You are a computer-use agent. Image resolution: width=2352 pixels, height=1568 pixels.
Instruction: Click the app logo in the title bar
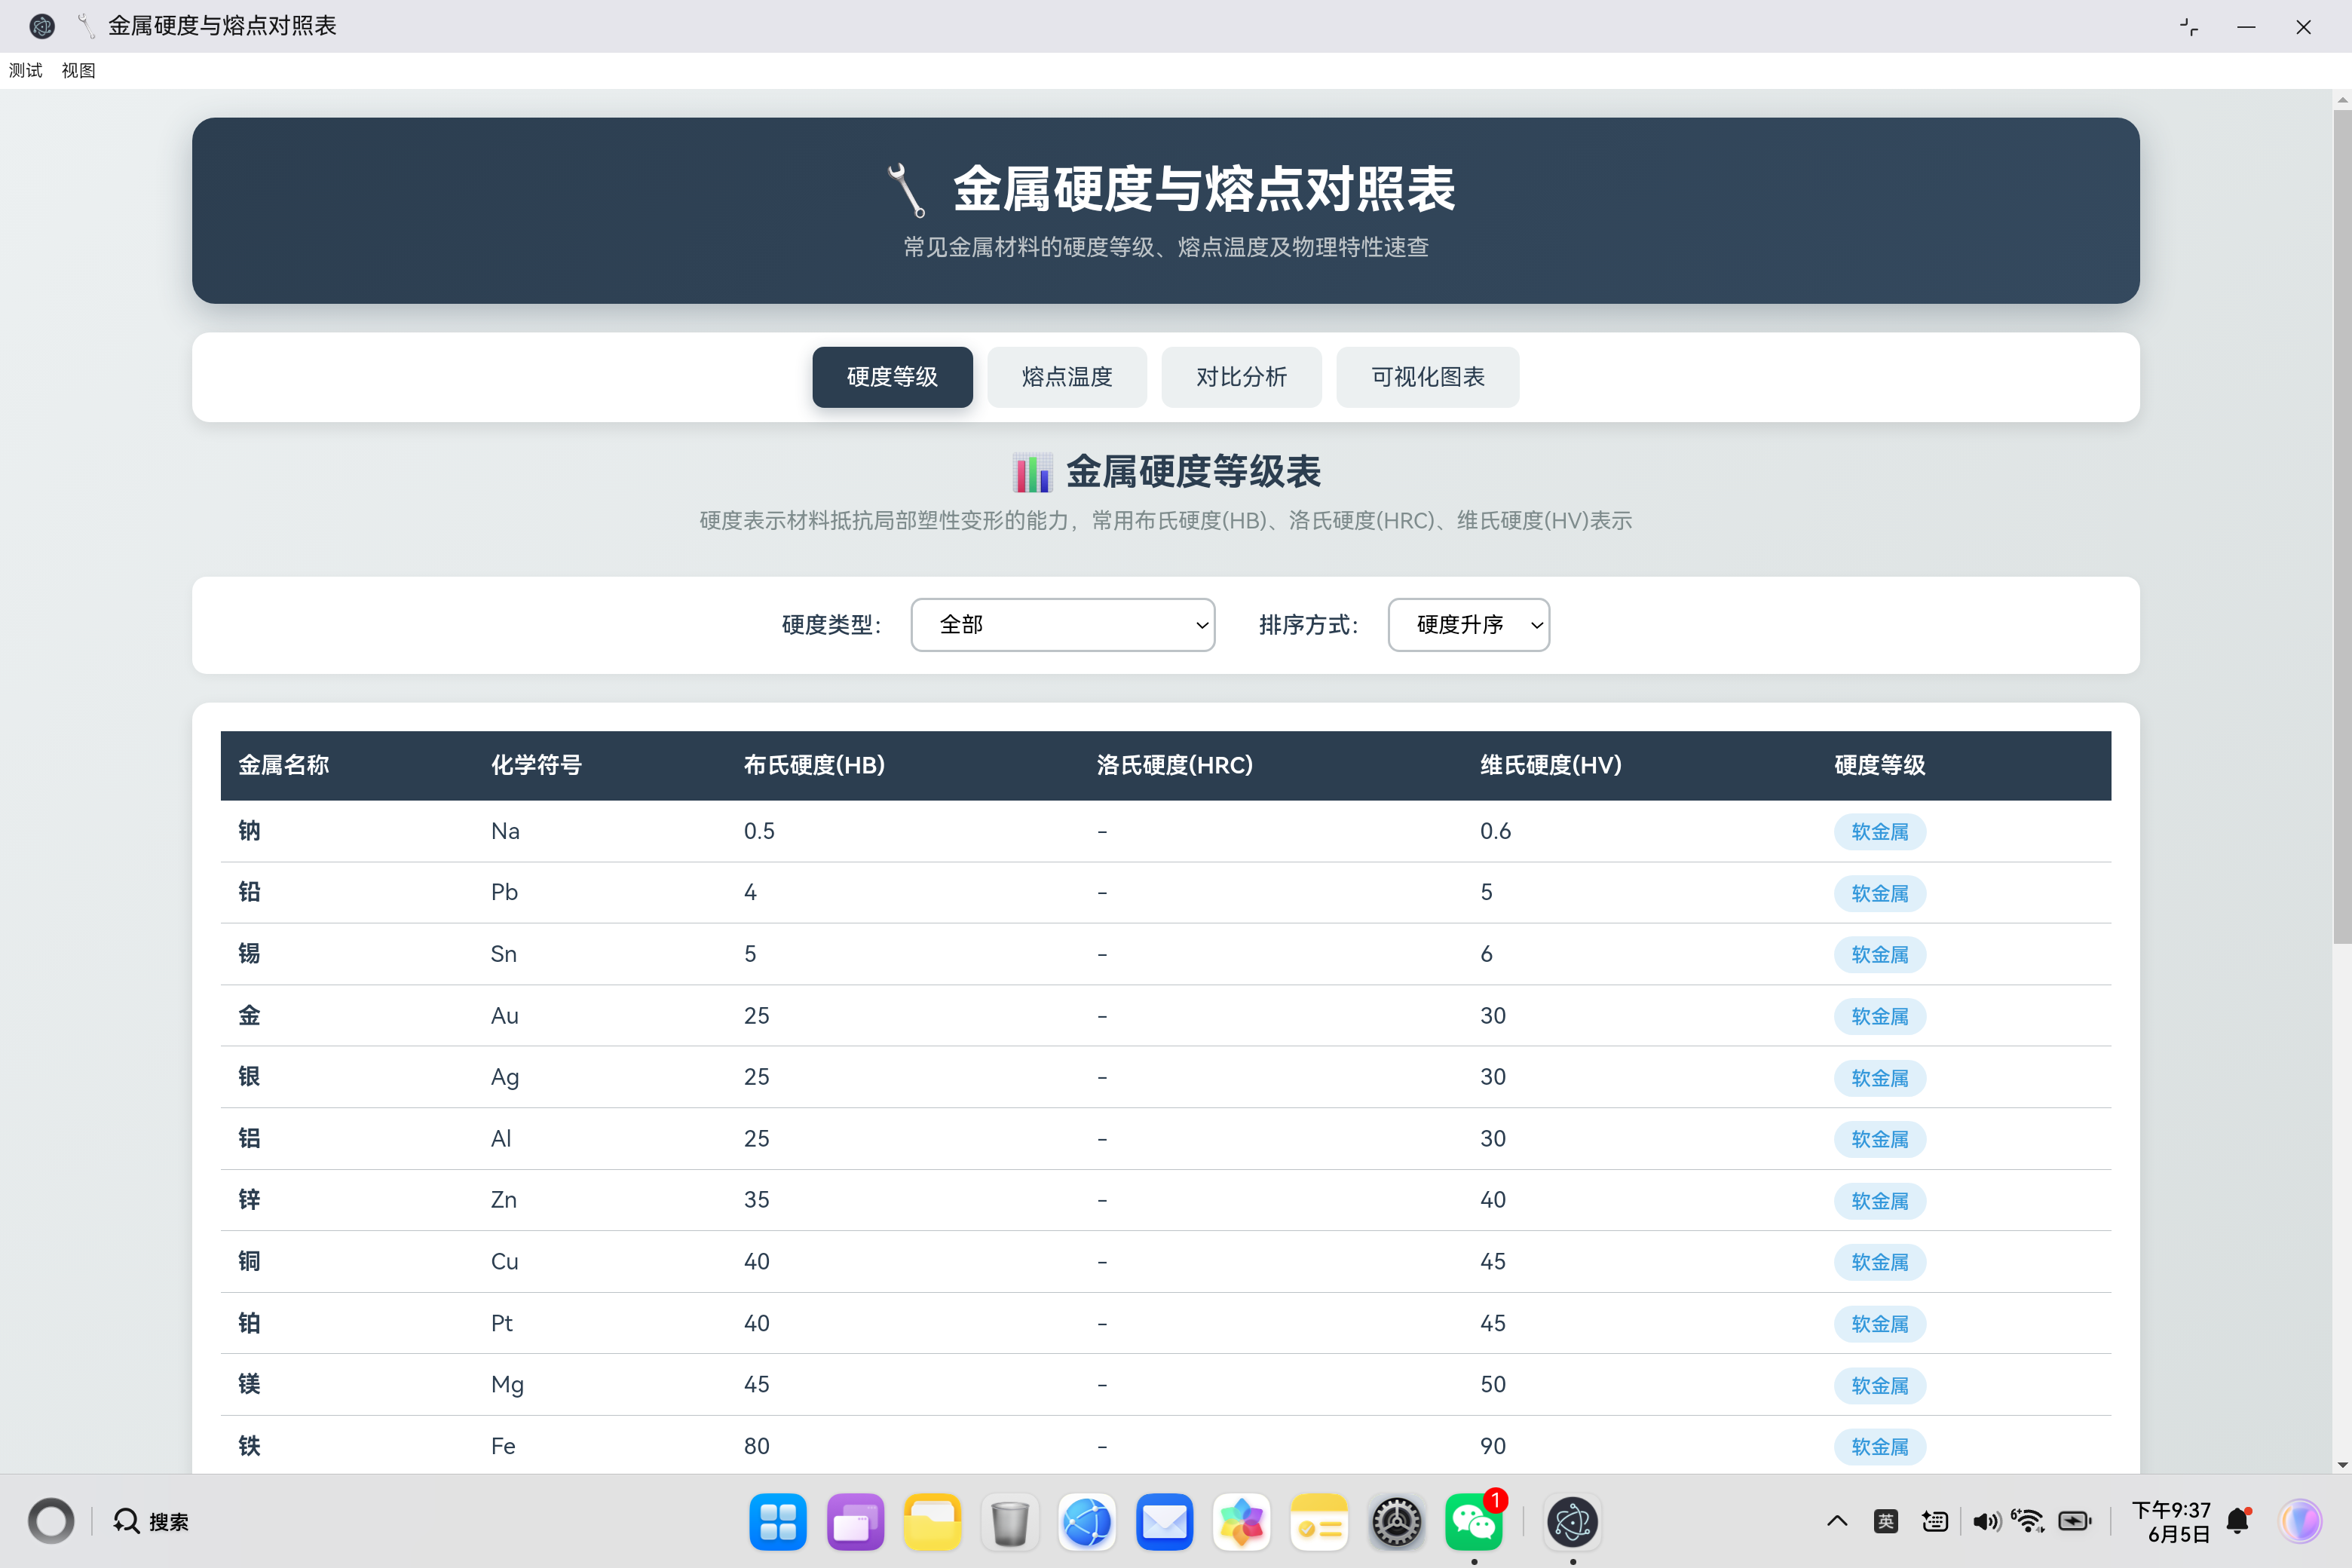(x=42, y=26)
